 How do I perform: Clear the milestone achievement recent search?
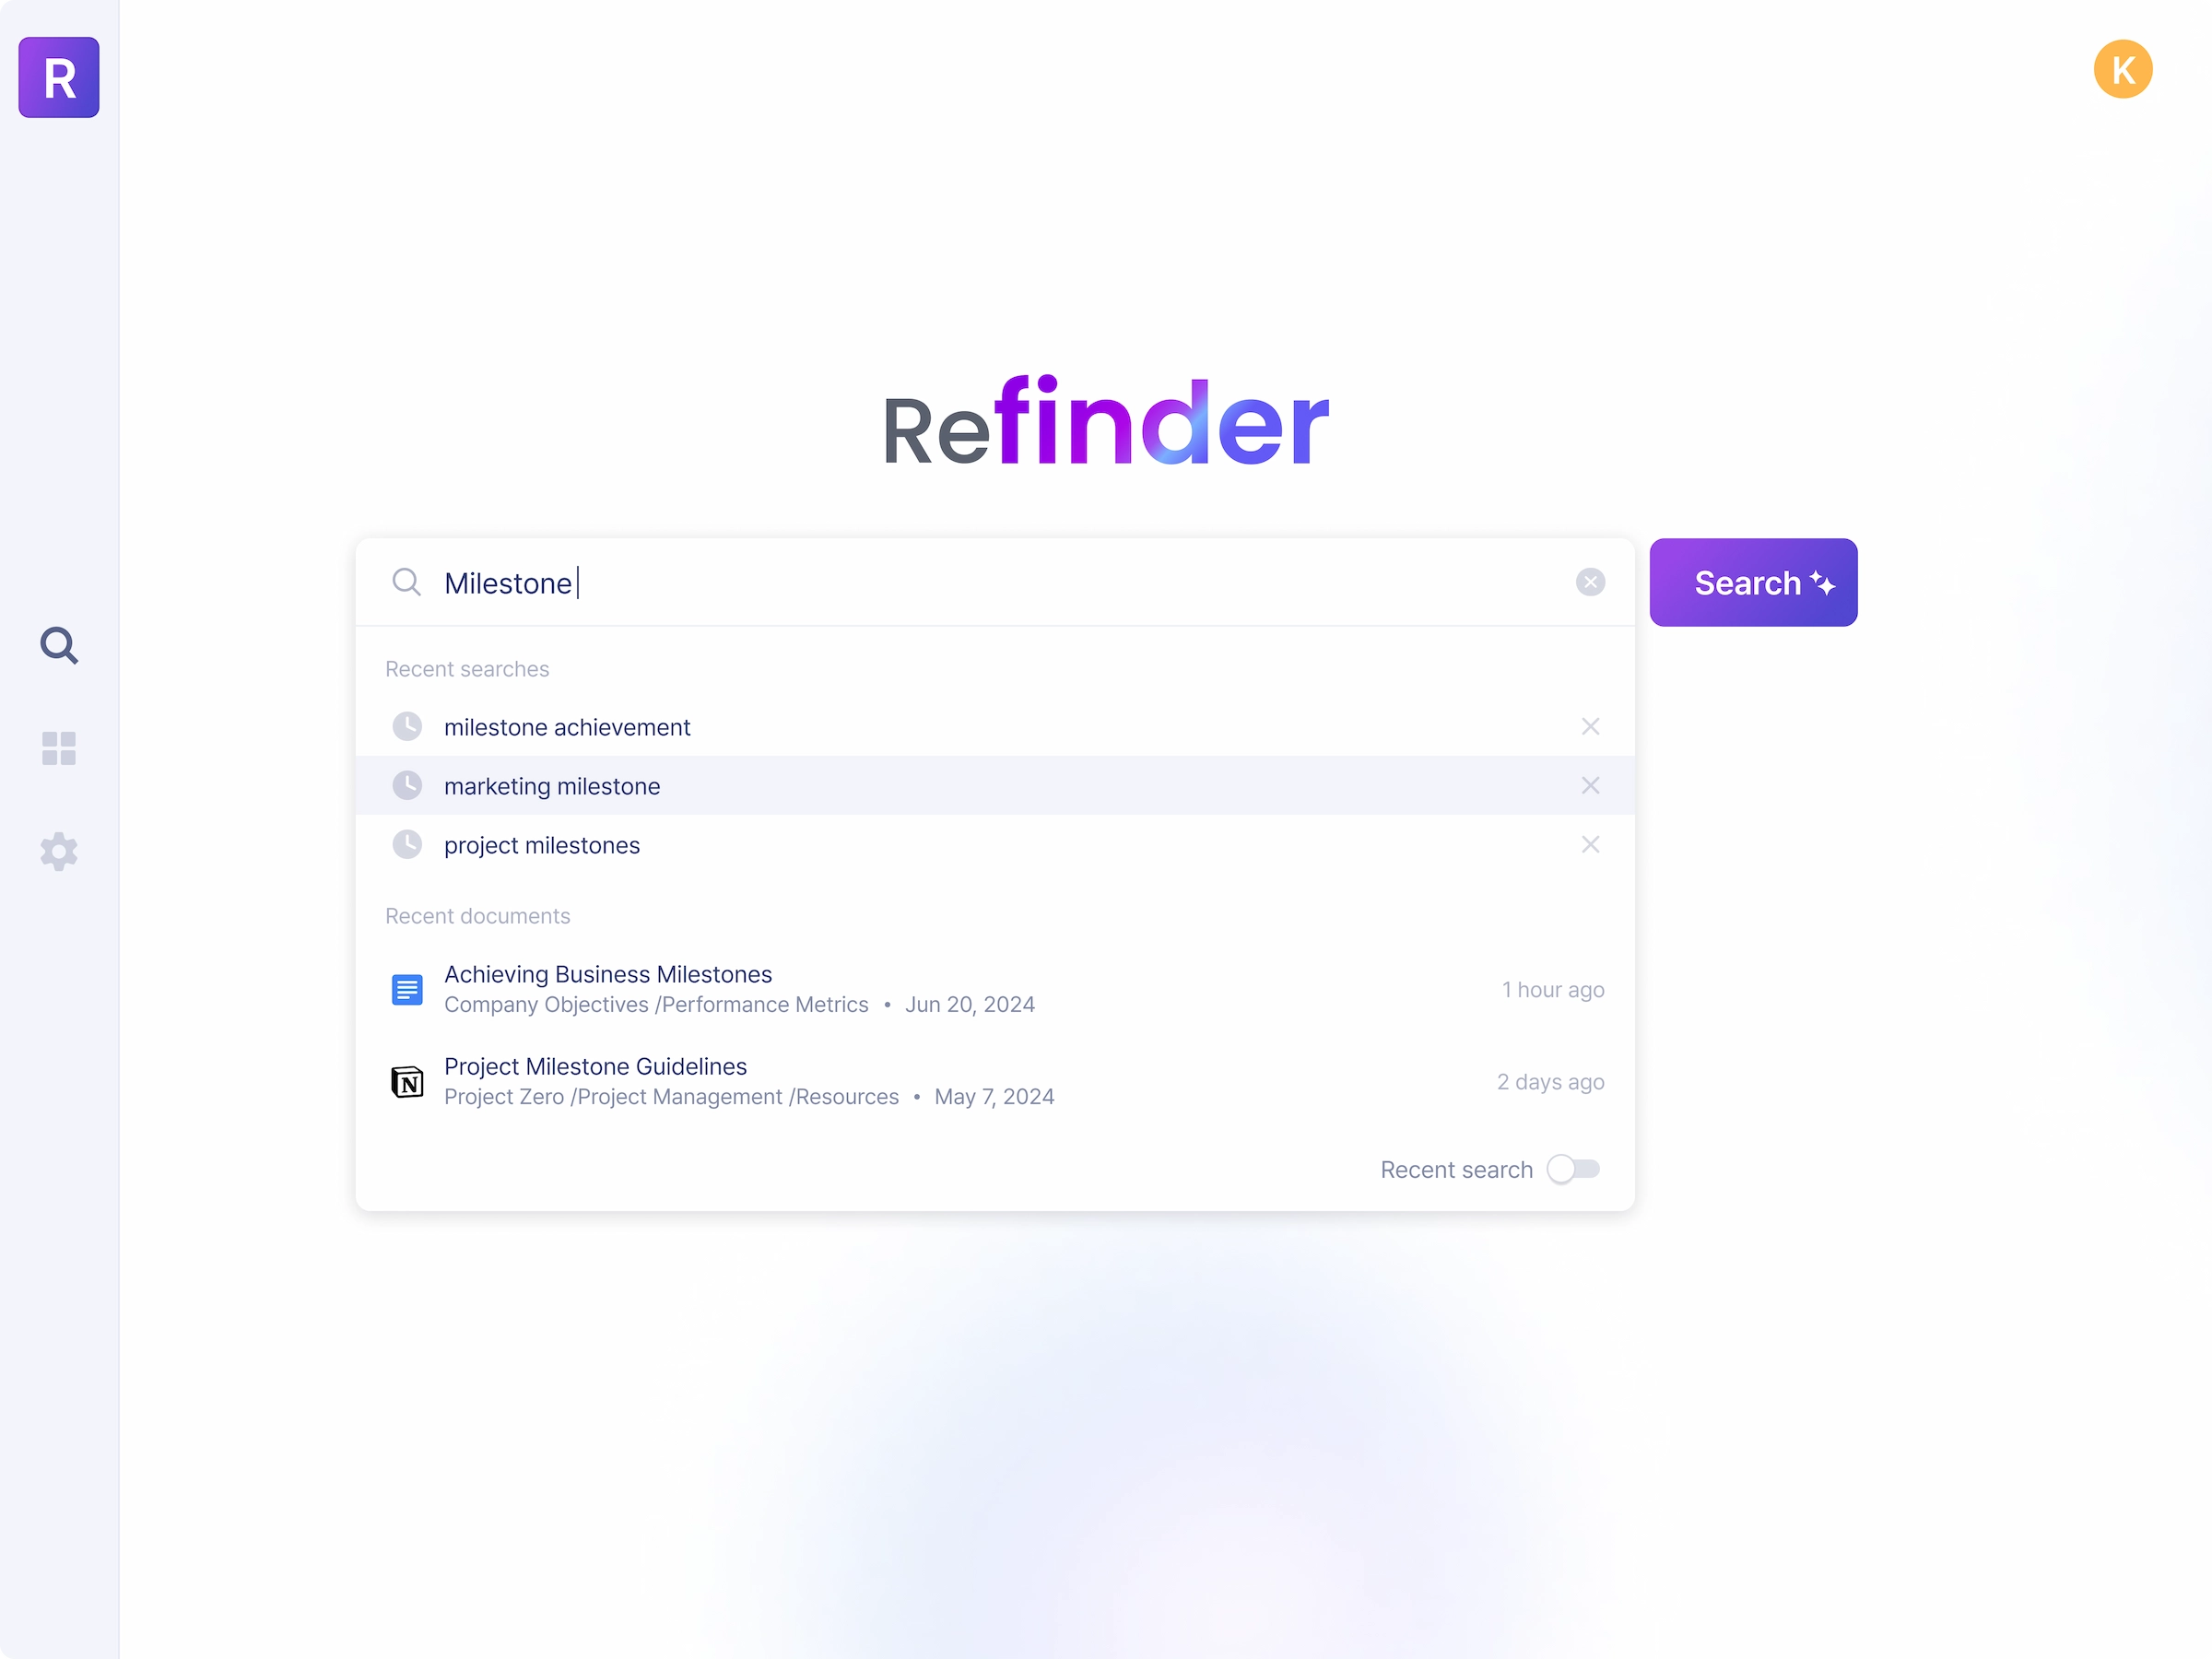[1590, 725]
